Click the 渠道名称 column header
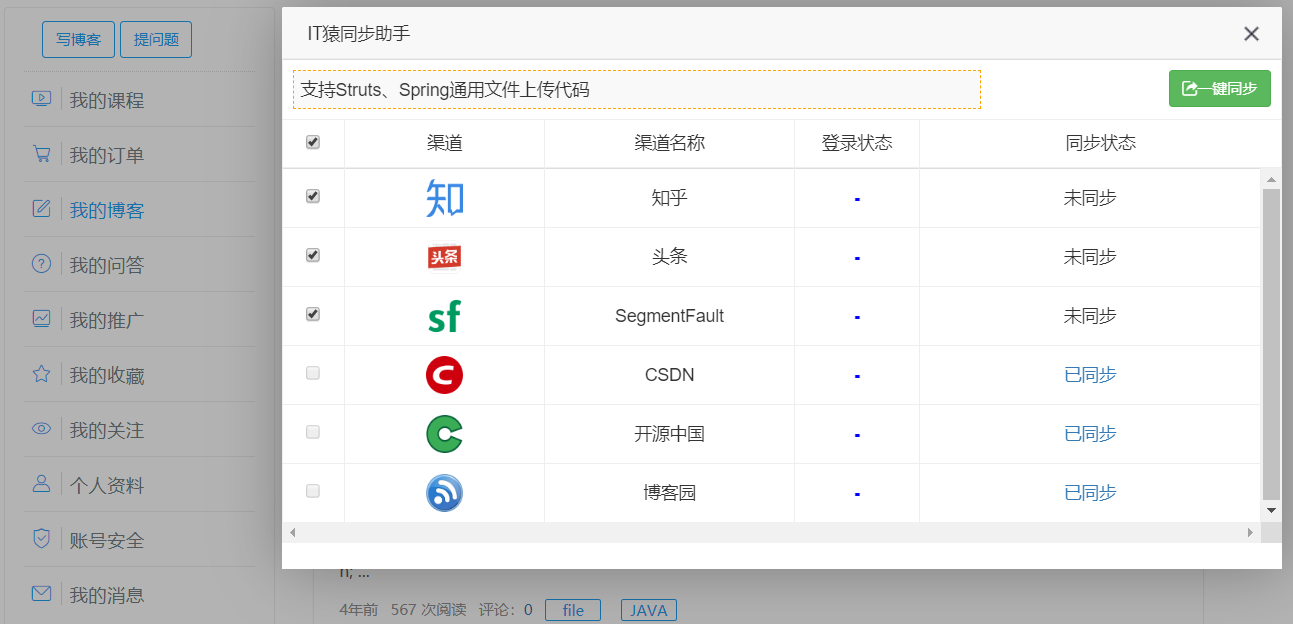The image size is (1293, 624). (x=669, y=143)
